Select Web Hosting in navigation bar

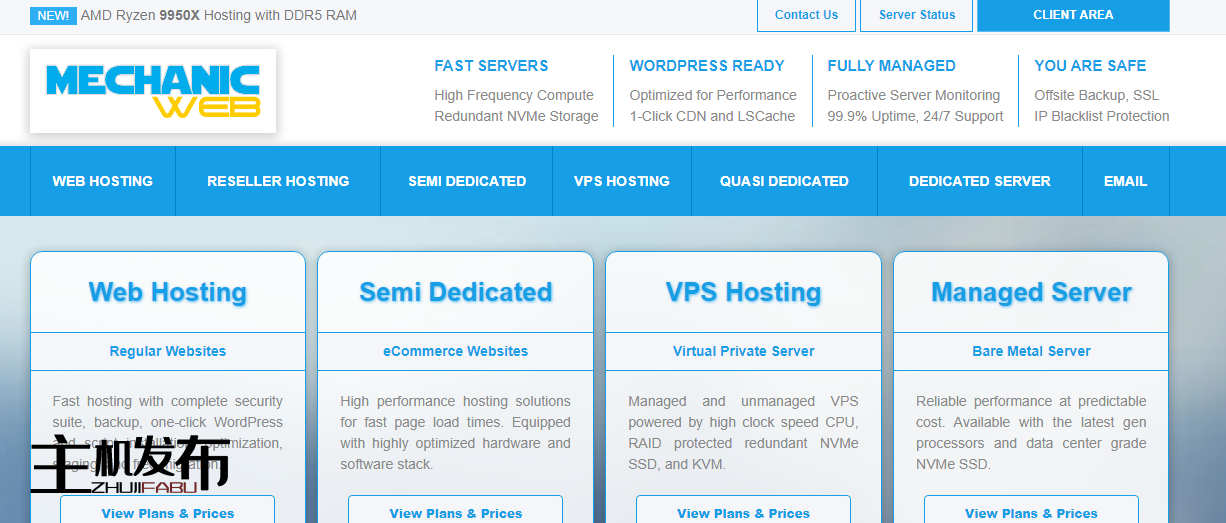click(102, 181)
